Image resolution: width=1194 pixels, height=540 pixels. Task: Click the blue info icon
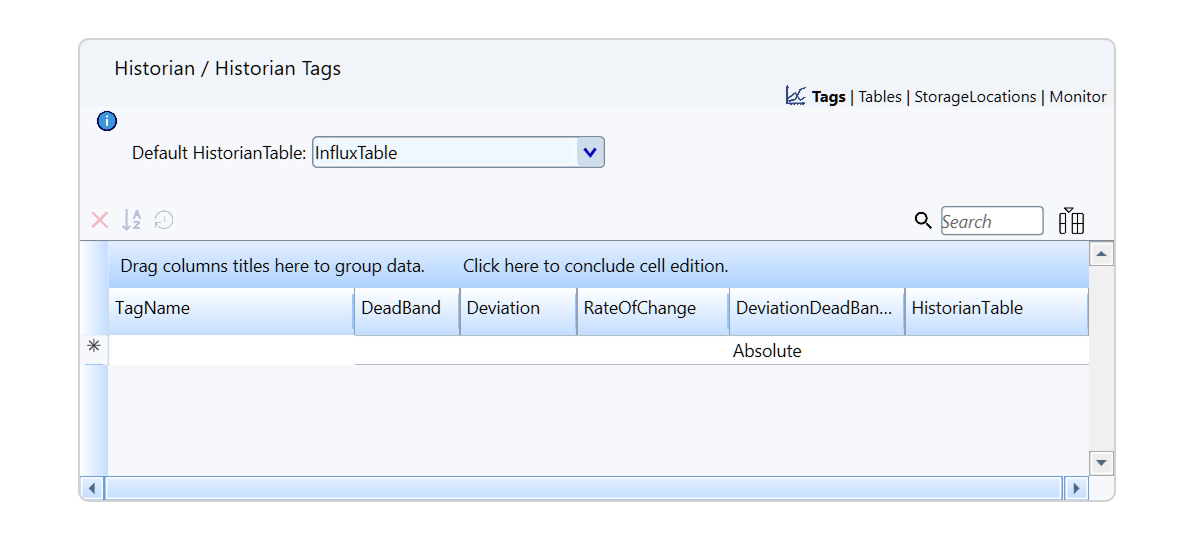(x=107, y=120)
